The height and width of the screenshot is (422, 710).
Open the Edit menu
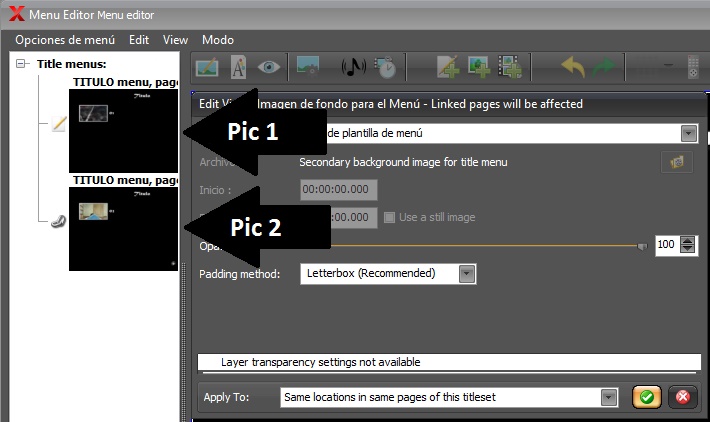pyautogui.click(x=139, y=40)
